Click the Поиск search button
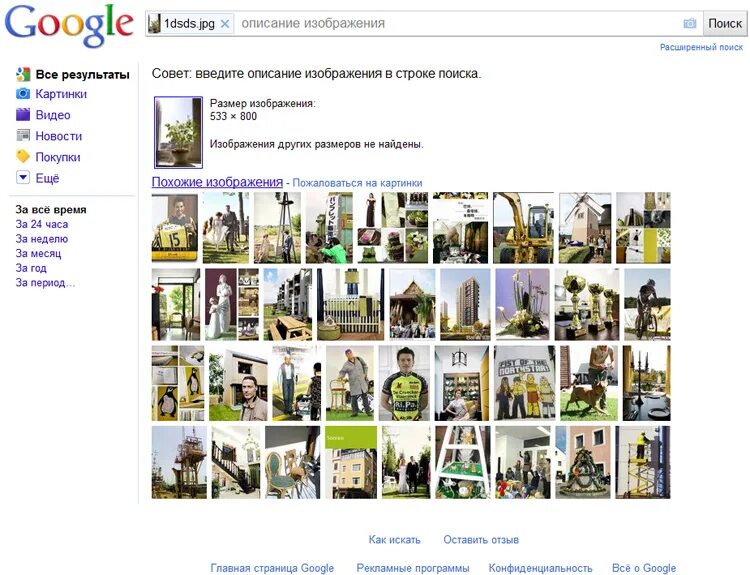This screenshot has height=575, width=750. tap(725, 23)
